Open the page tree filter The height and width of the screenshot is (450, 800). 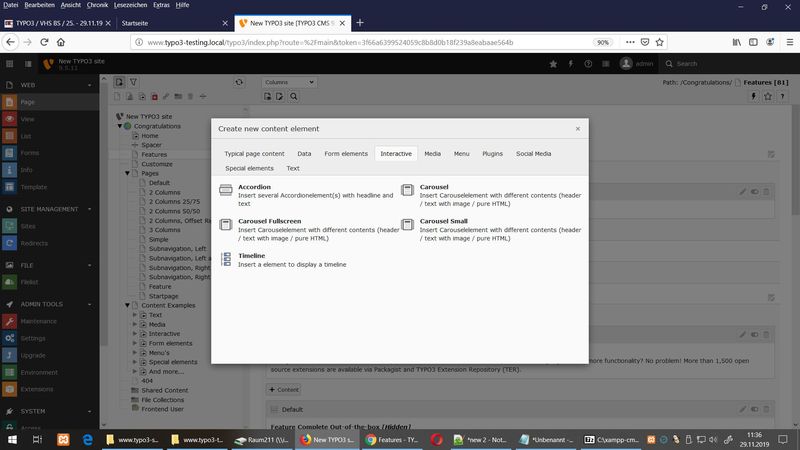(x=133, y=82)
